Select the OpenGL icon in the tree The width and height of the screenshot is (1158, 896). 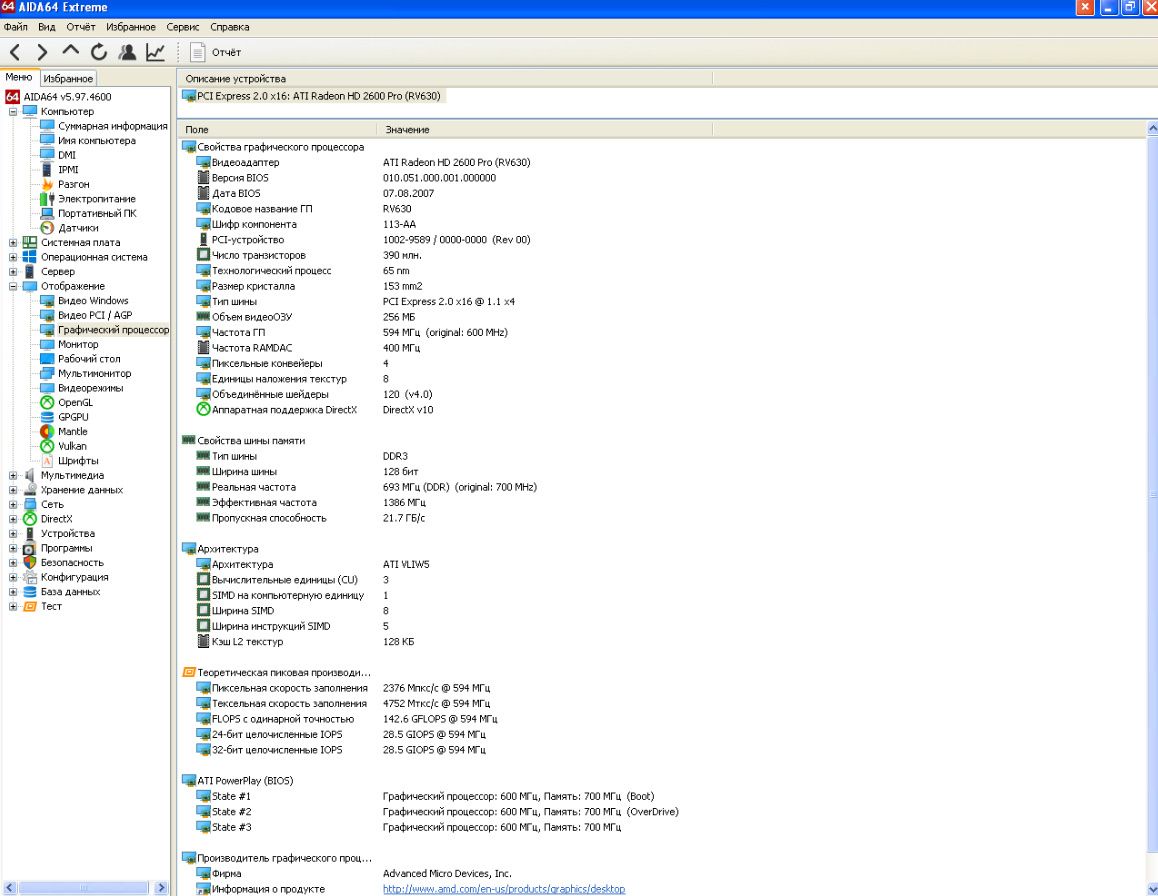pos(47,403)
